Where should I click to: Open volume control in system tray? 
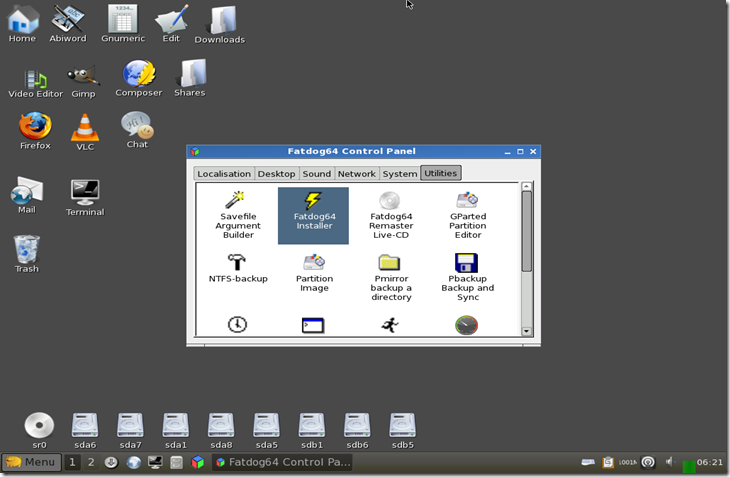669,462
